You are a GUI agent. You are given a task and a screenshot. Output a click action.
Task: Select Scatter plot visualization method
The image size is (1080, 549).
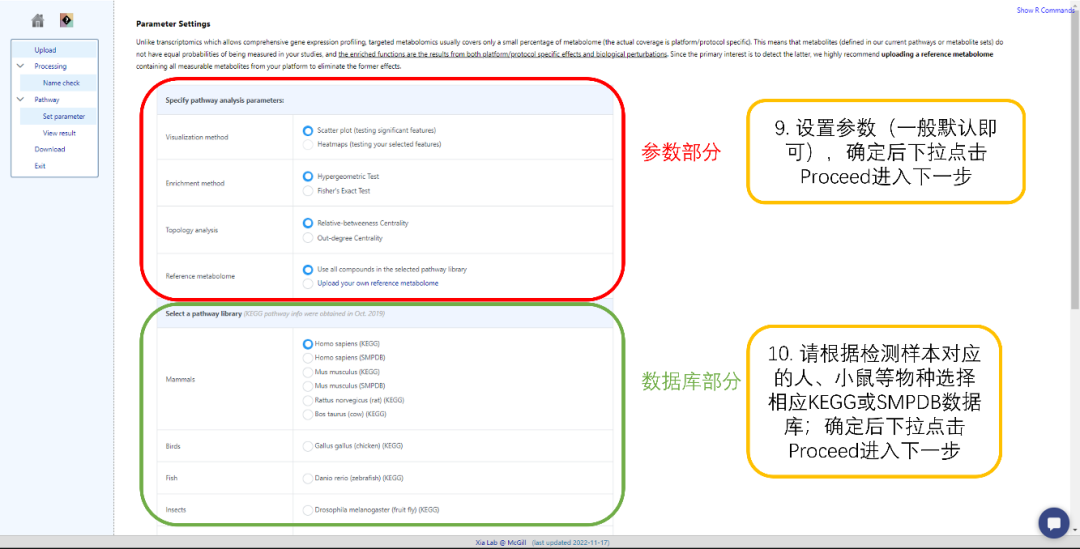click(x=308, y=130)
